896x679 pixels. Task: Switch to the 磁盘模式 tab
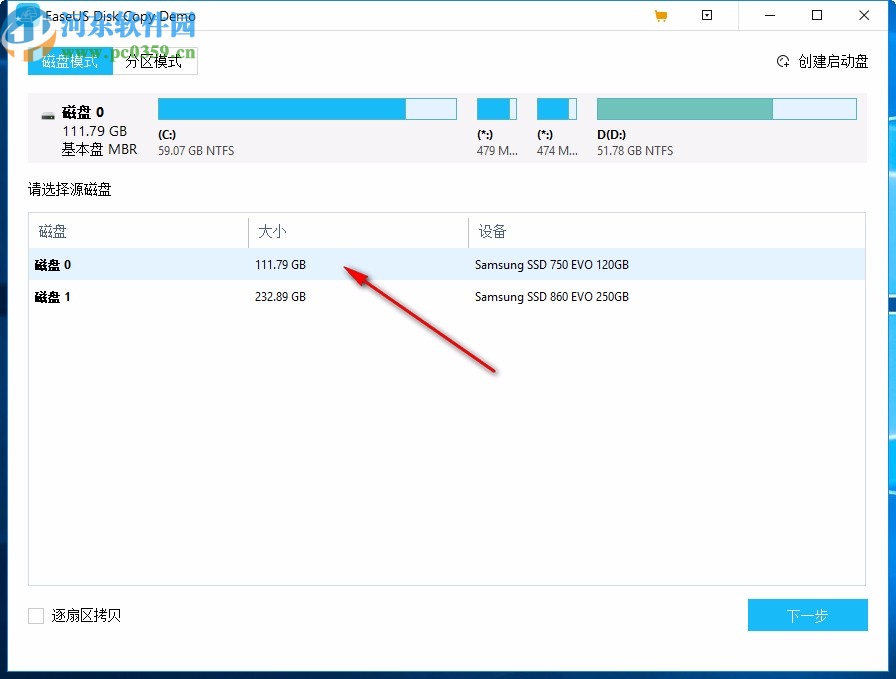(69, 61)
